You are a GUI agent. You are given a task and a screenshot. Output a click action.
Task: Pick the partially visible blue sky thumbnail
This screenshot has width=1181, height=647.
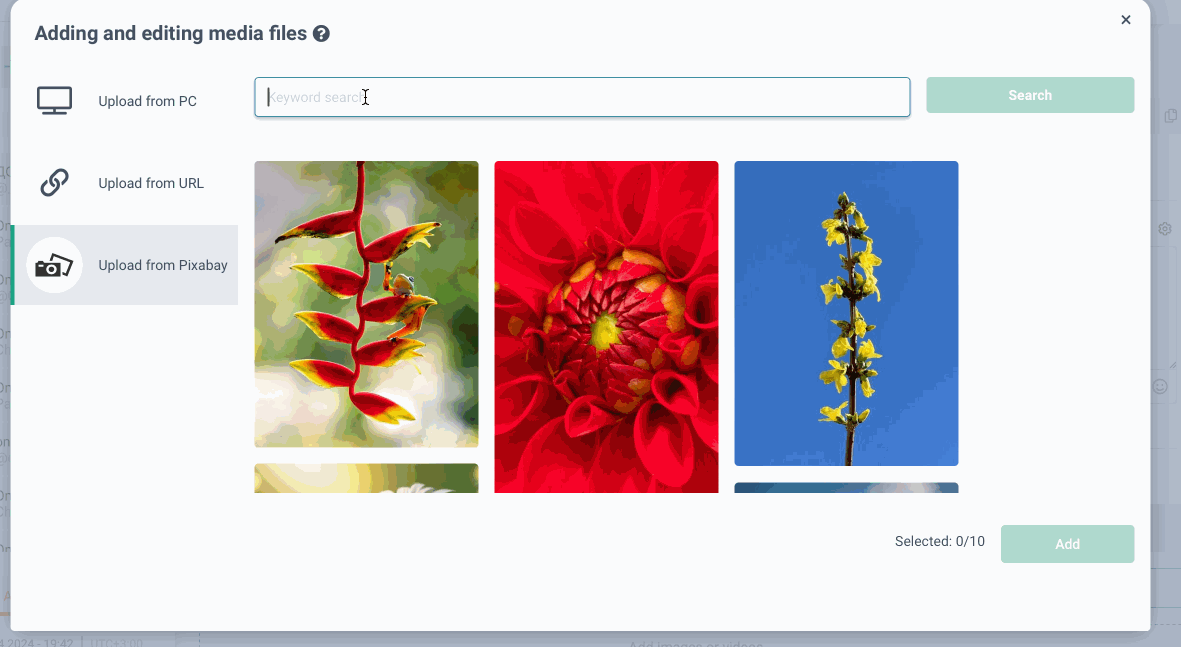pyautogui.click(x=846, y=488)
